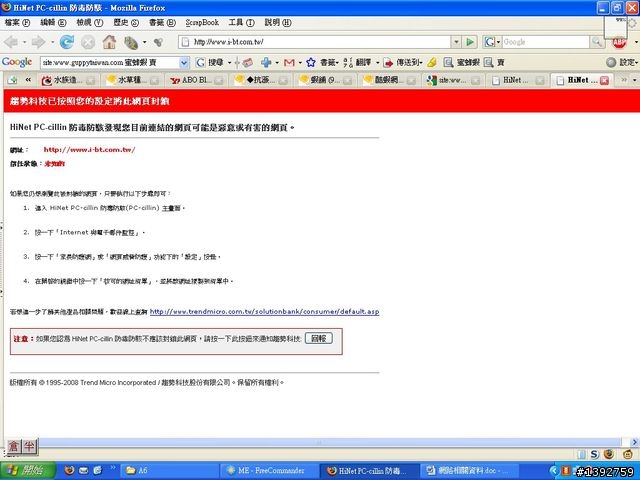Click the Forward navigation arrow

pos(38,42)
